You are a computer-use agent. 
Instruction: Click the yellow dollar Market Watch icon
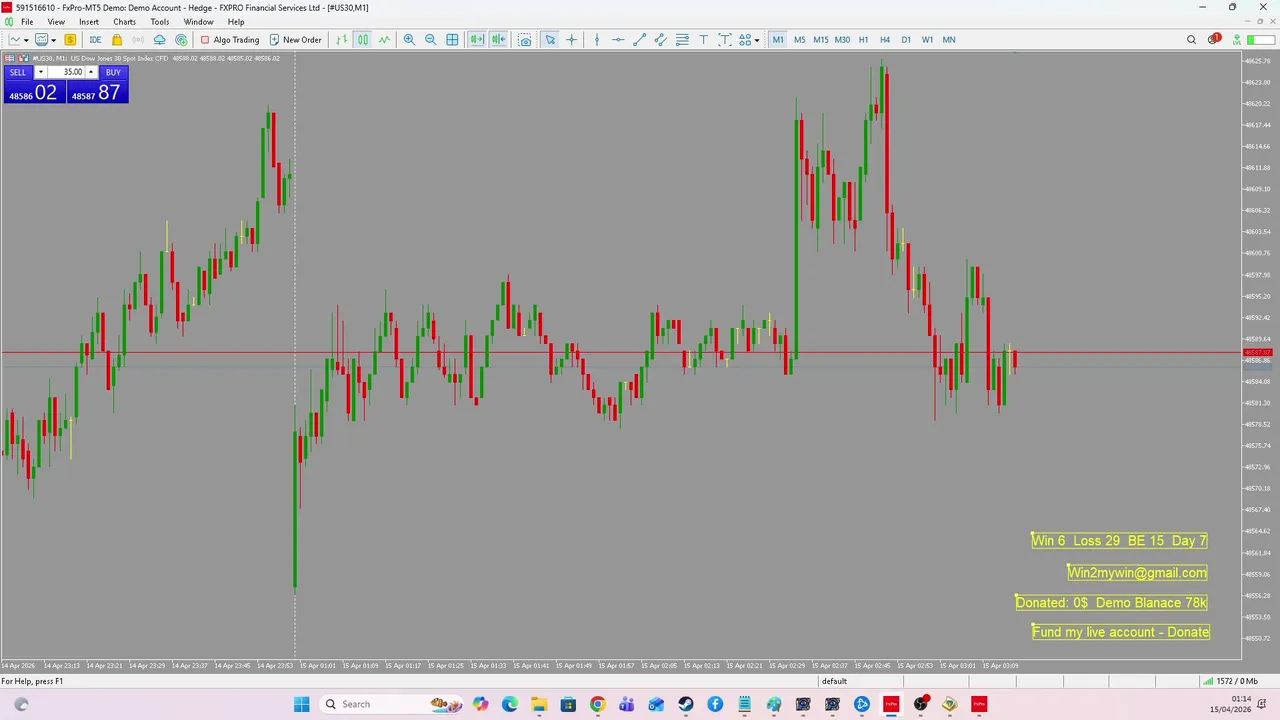(70, 40)
